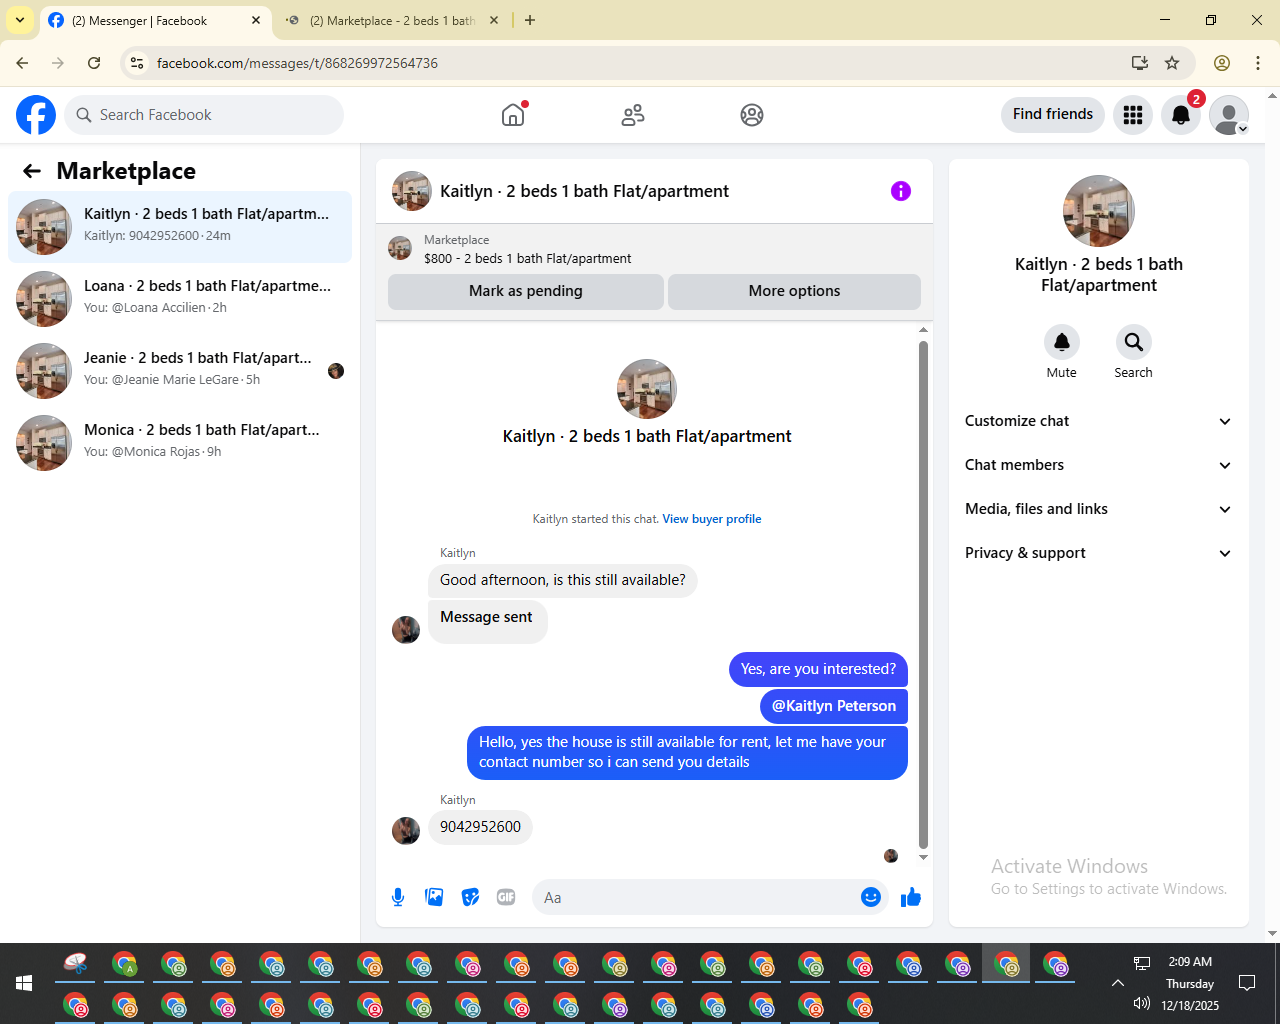The width and height of the screenshot is (1280, 1024).
Task: Open the Groups icon in top navigation
Action: (x=752, y=115)
